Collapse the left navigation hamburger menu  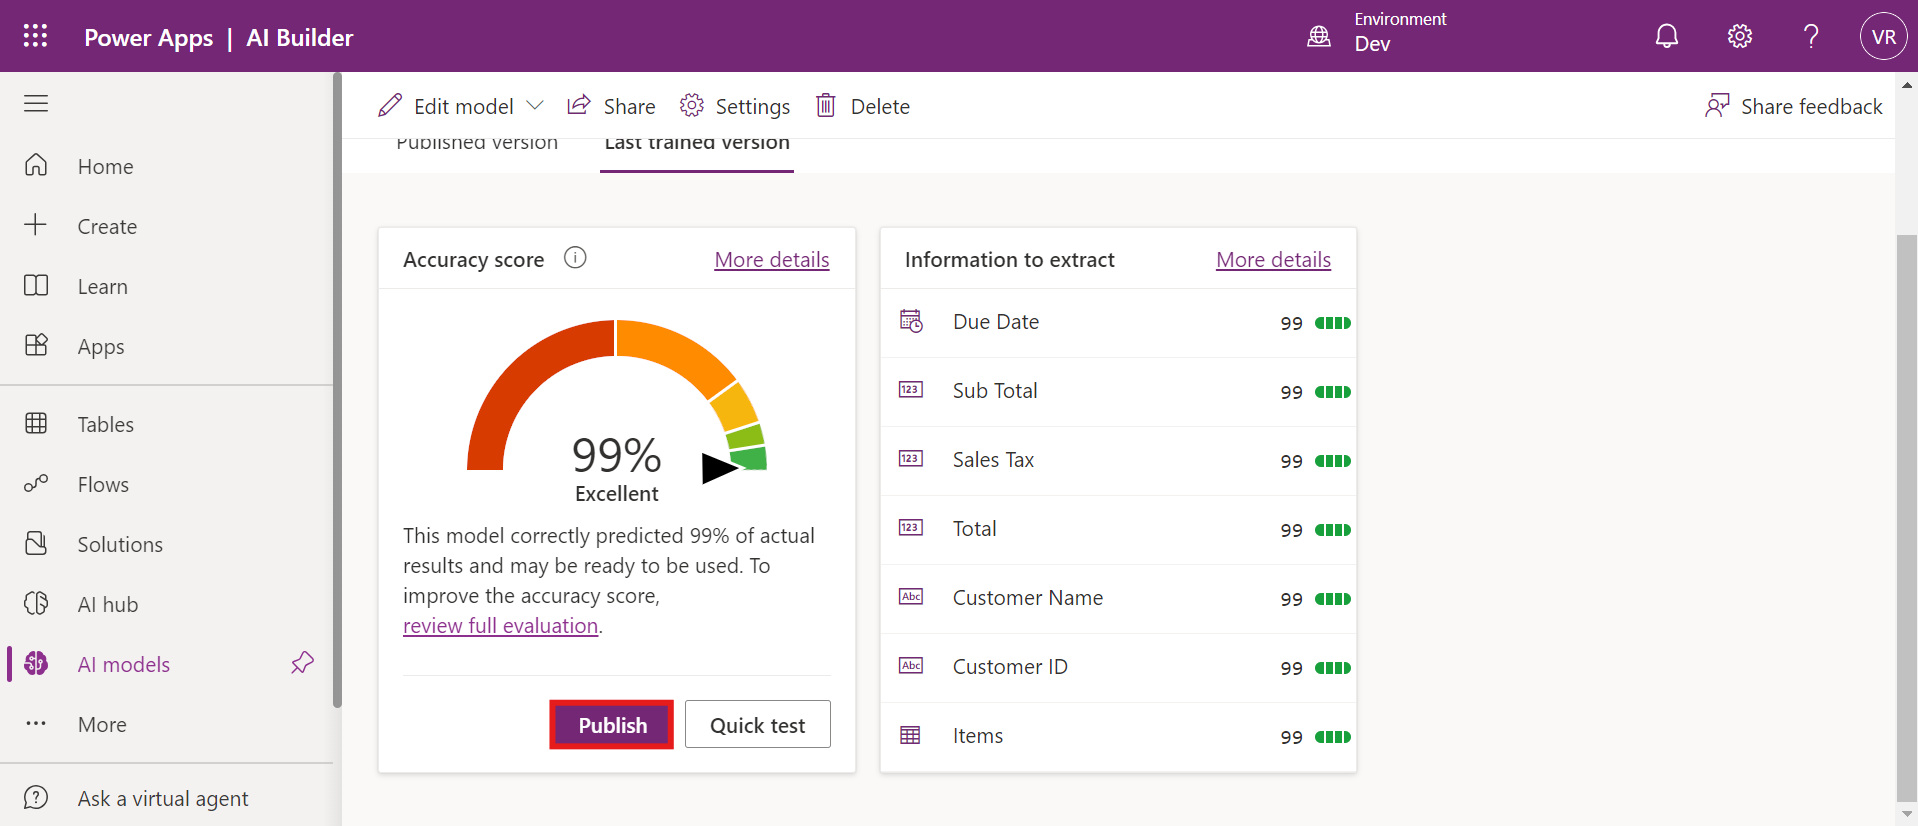[x=36, y=104]
